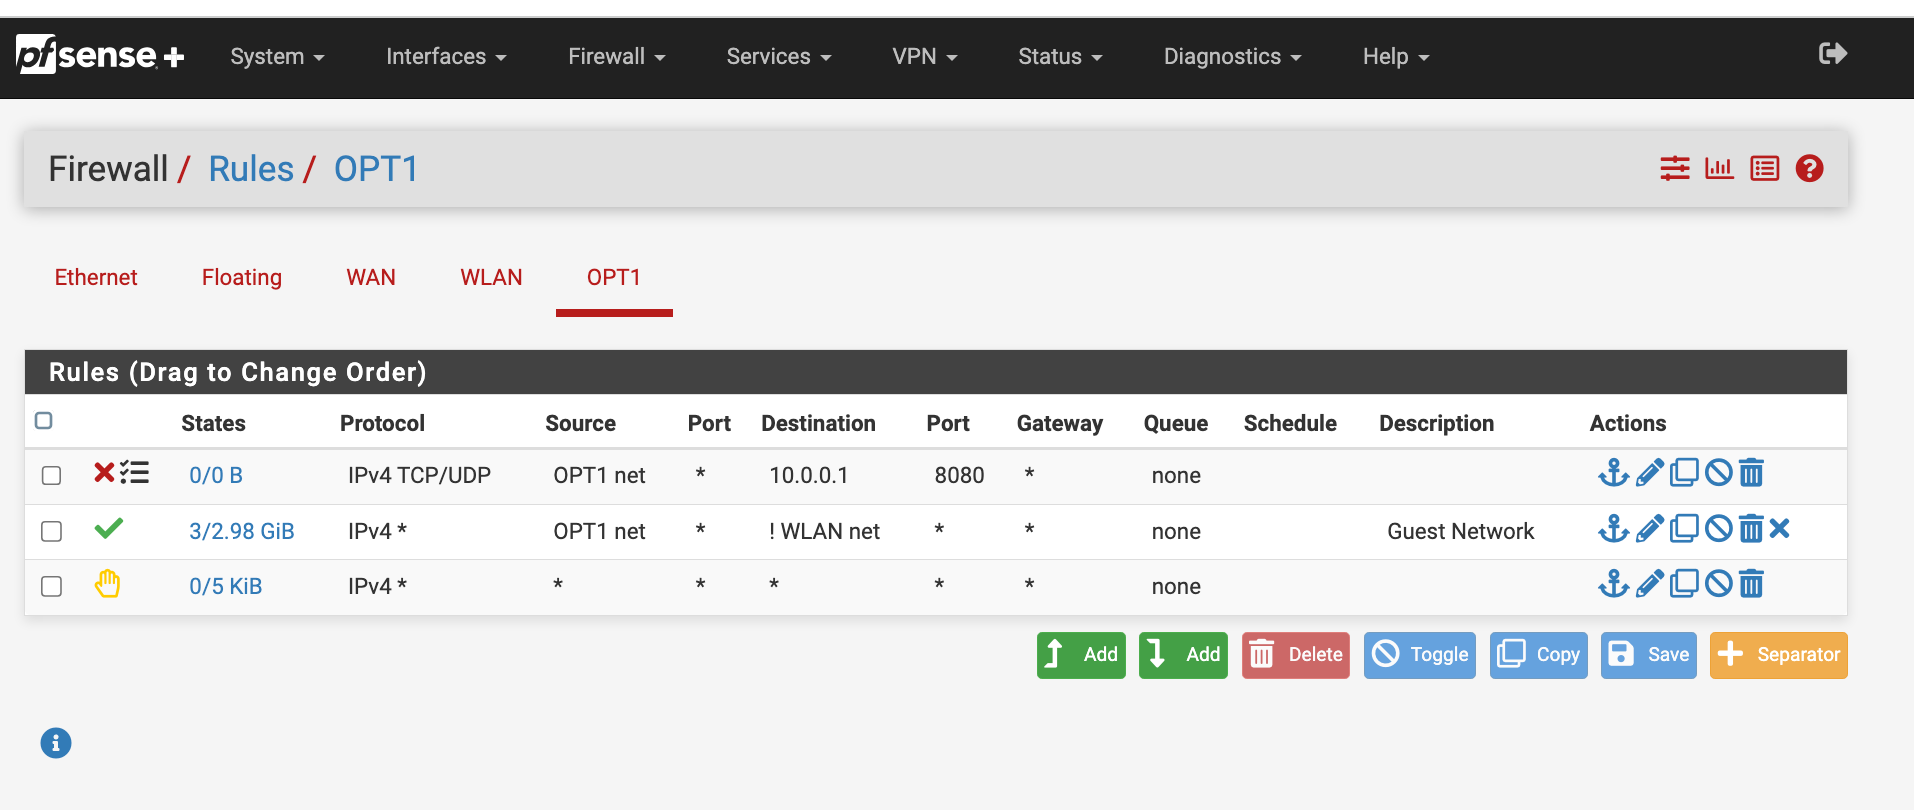Disable the 10.0.0.1 rule via ban icon
Image resolution: width=1914 pixels, height=810 pixels.
1718,472
